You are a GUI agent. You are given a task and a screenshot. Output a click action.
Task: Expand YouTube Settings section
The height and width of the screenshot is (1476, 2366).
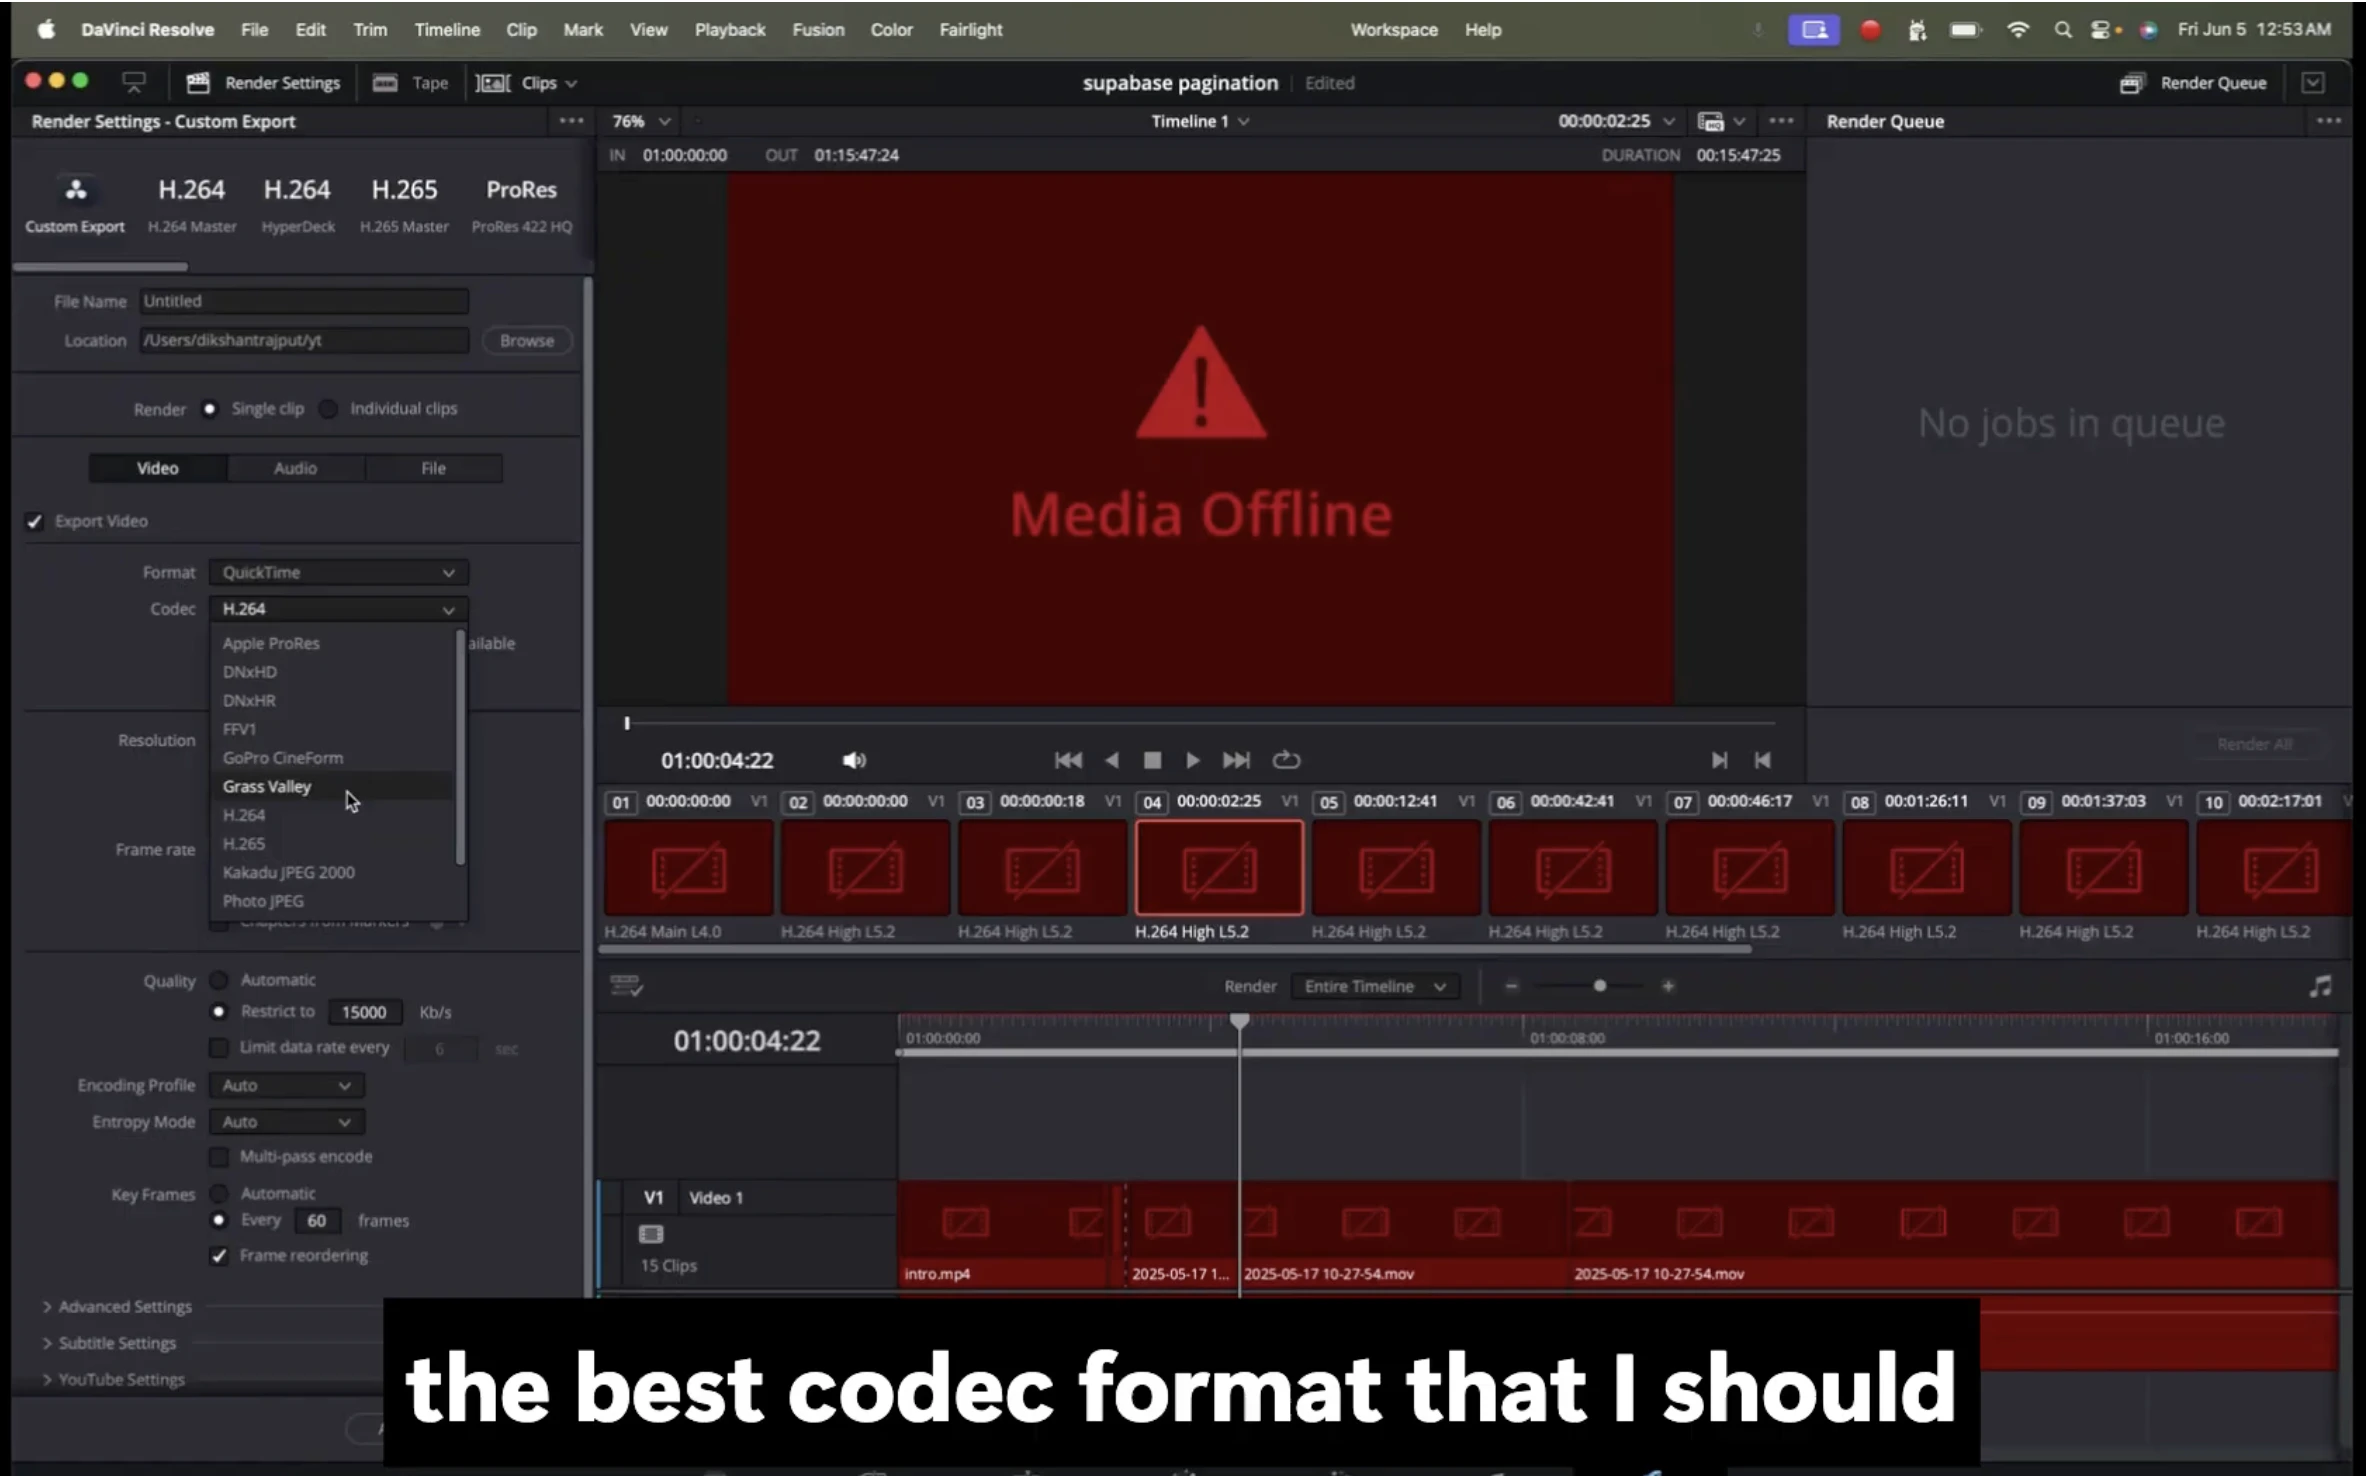[x=114, y=1380]
